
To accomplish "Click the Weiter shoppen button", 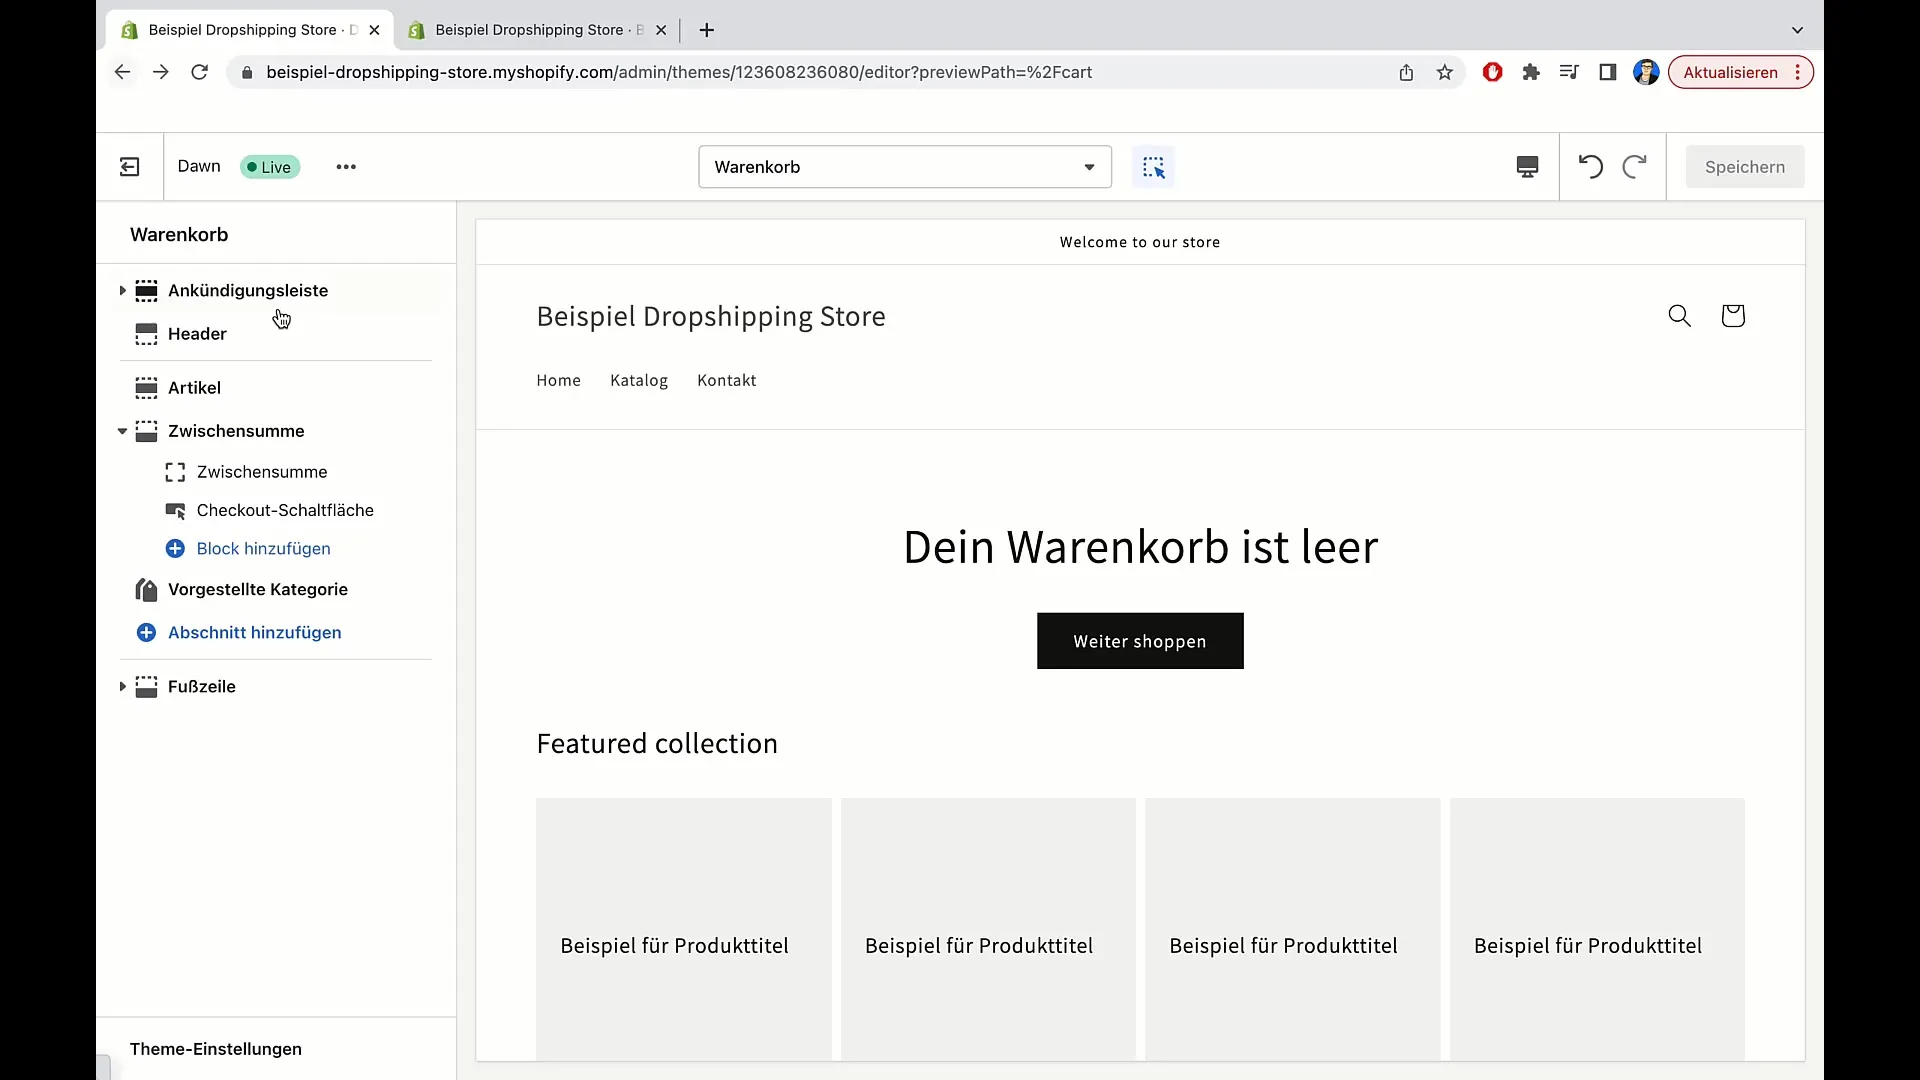I will [x=1140, y=641].
